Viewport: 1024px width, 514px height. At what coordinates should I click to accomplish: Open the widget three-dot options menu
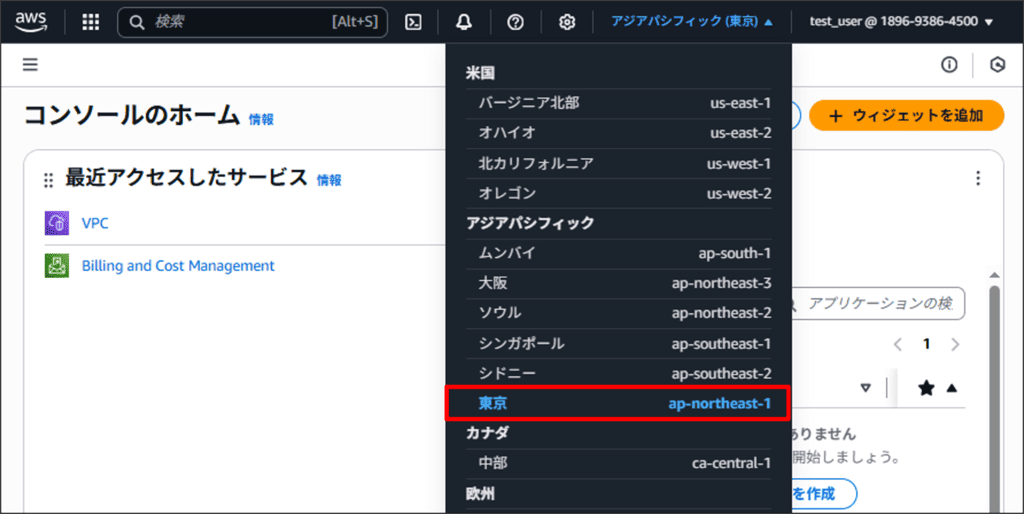click(978, 178)
